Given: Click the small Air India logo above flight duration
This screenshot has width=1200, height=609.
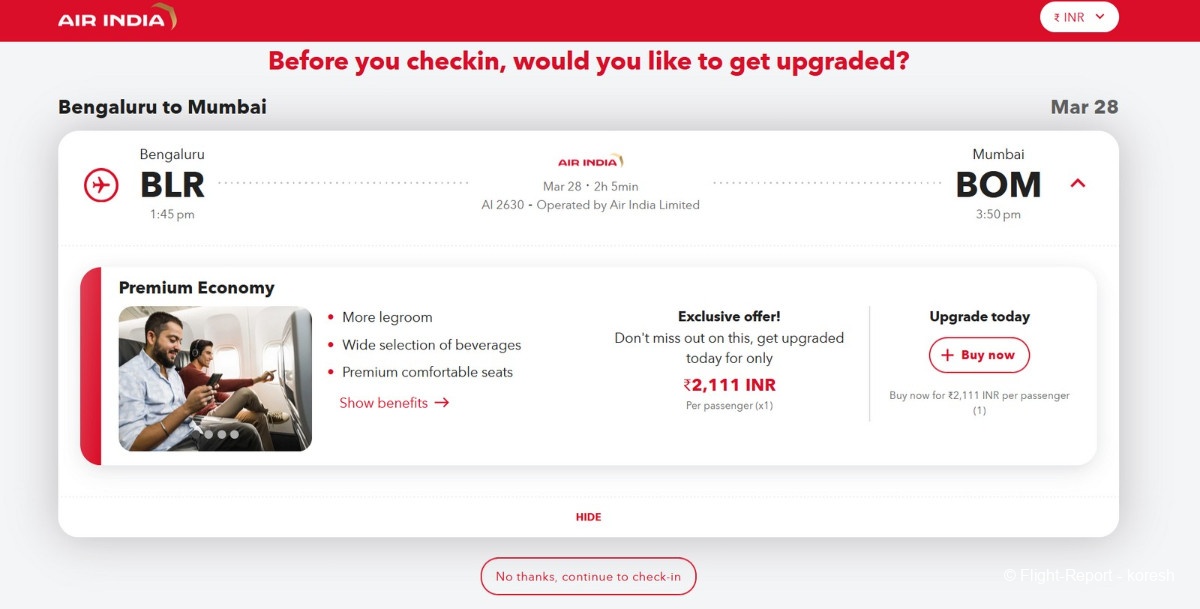Looking at the screenshot, I should point(590,161).
